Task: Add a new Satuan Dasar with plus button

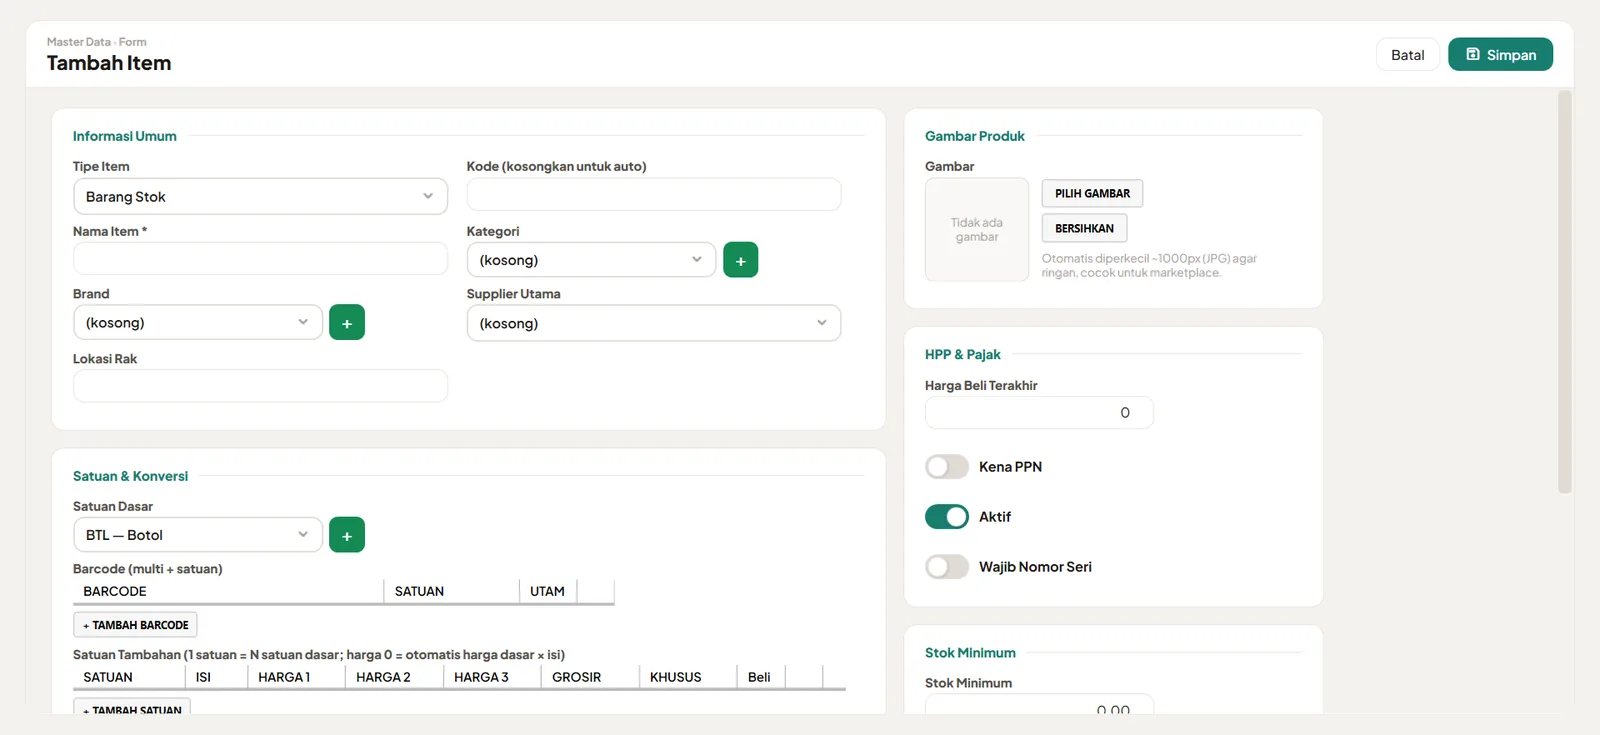Action: [347, 535]
